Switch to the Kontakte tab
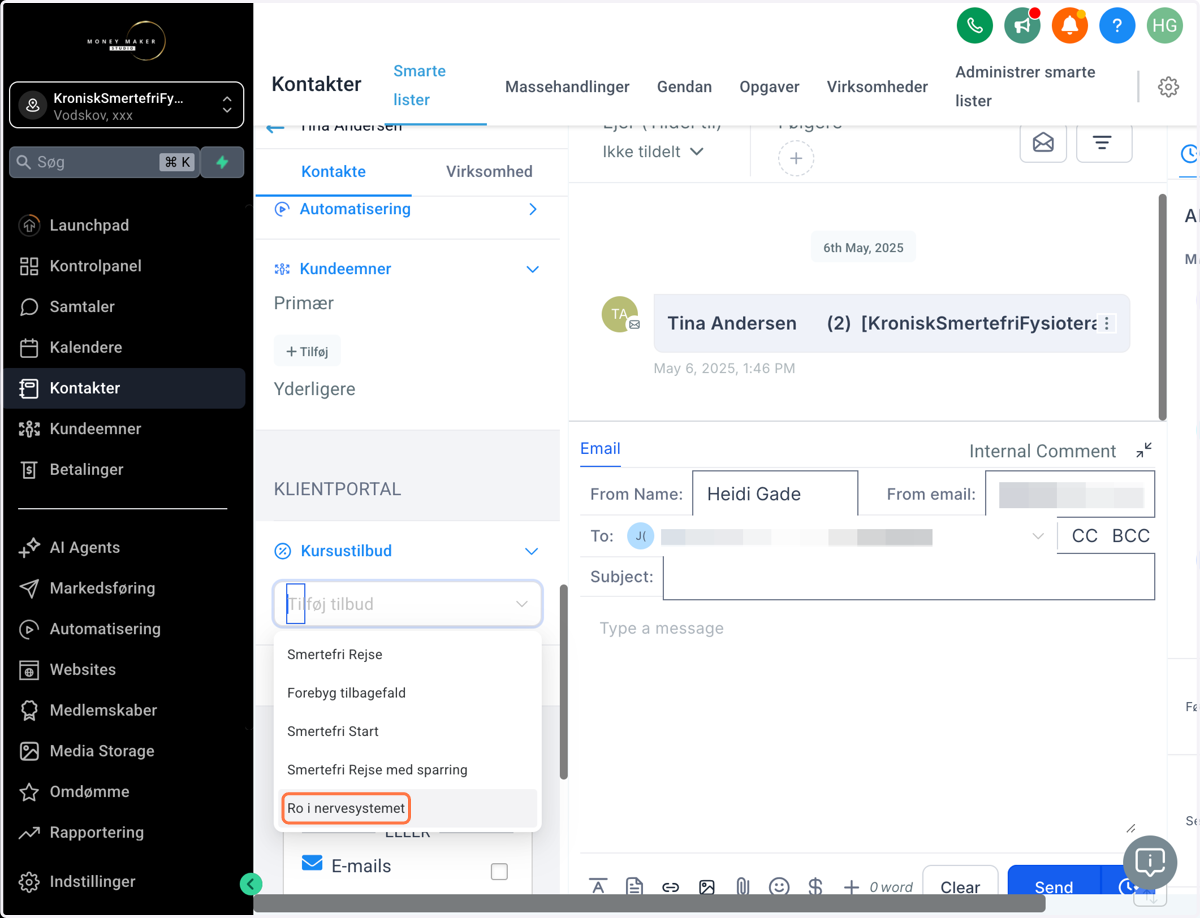Image resolution: width=1200 pixels, height=918 pixels. [333, 172]
